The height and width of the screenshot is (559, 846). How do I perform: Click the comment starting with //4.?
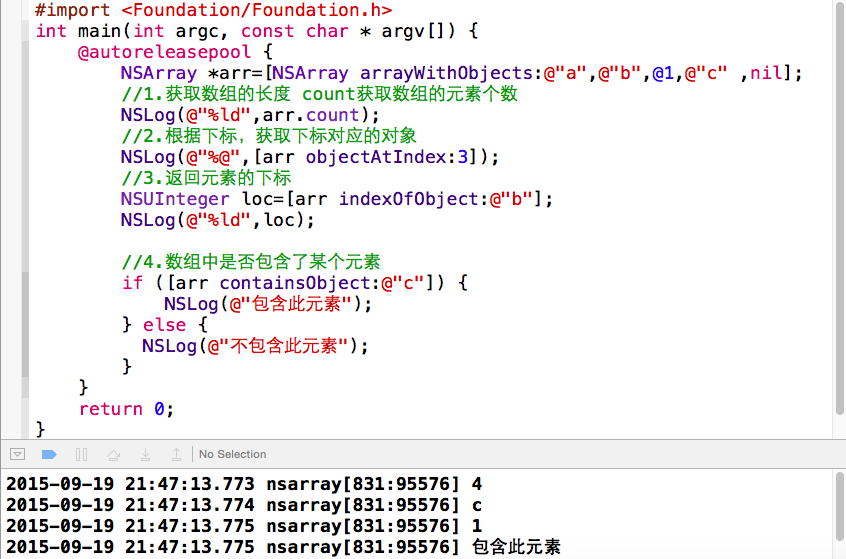pos(251,262)
